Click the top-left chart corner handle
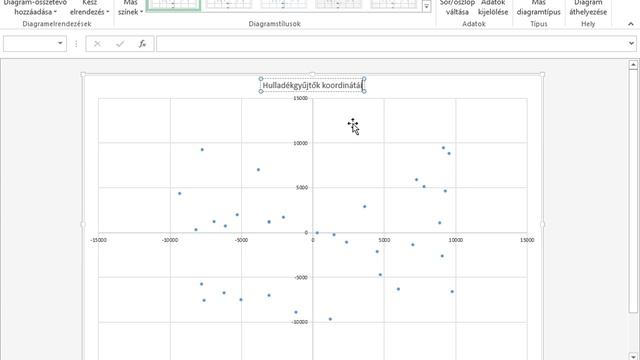Image resolution: width=640 pixels, height=360 pixels. [83, 75]
